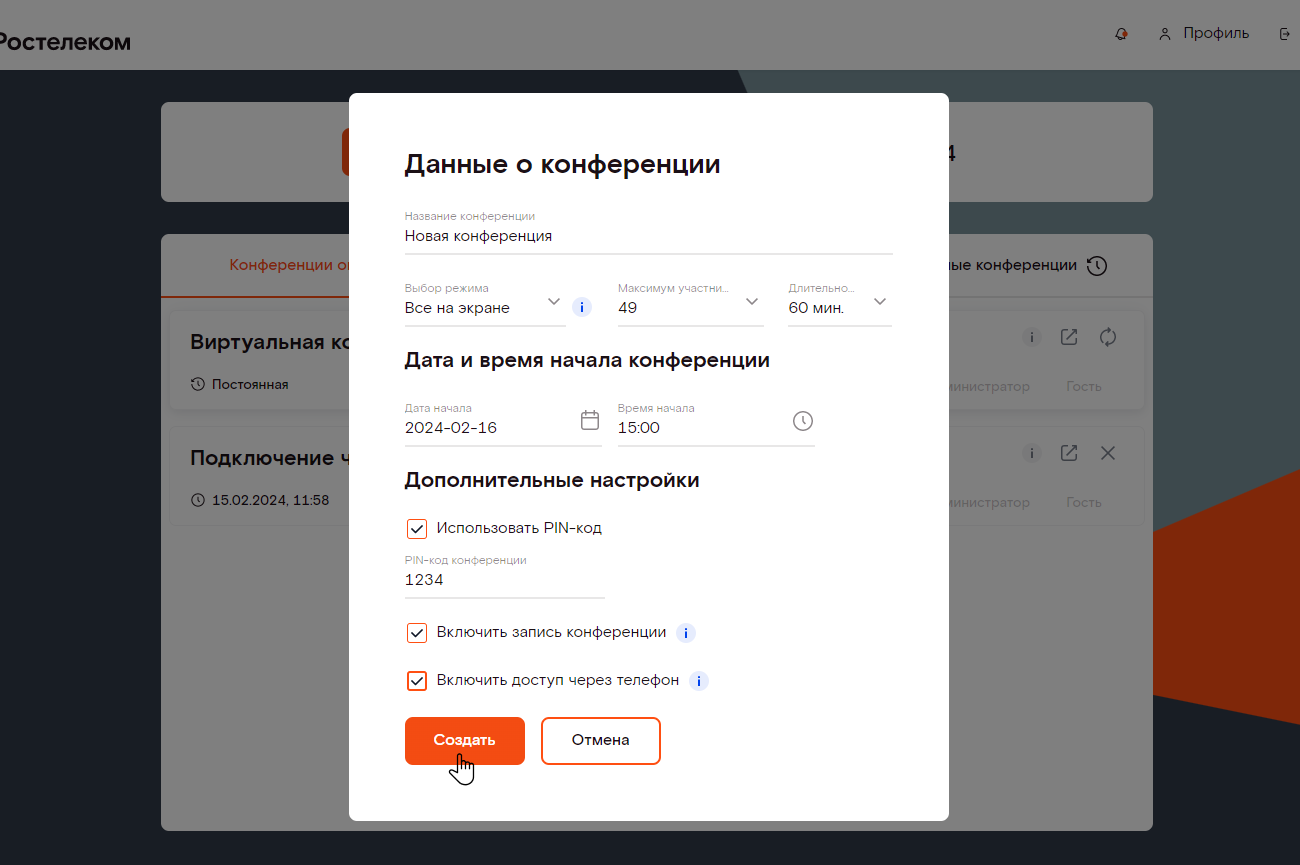The height and width of the screenshot is (865, 1300).
Task: Edit the Время начала field
Action: 716,423
